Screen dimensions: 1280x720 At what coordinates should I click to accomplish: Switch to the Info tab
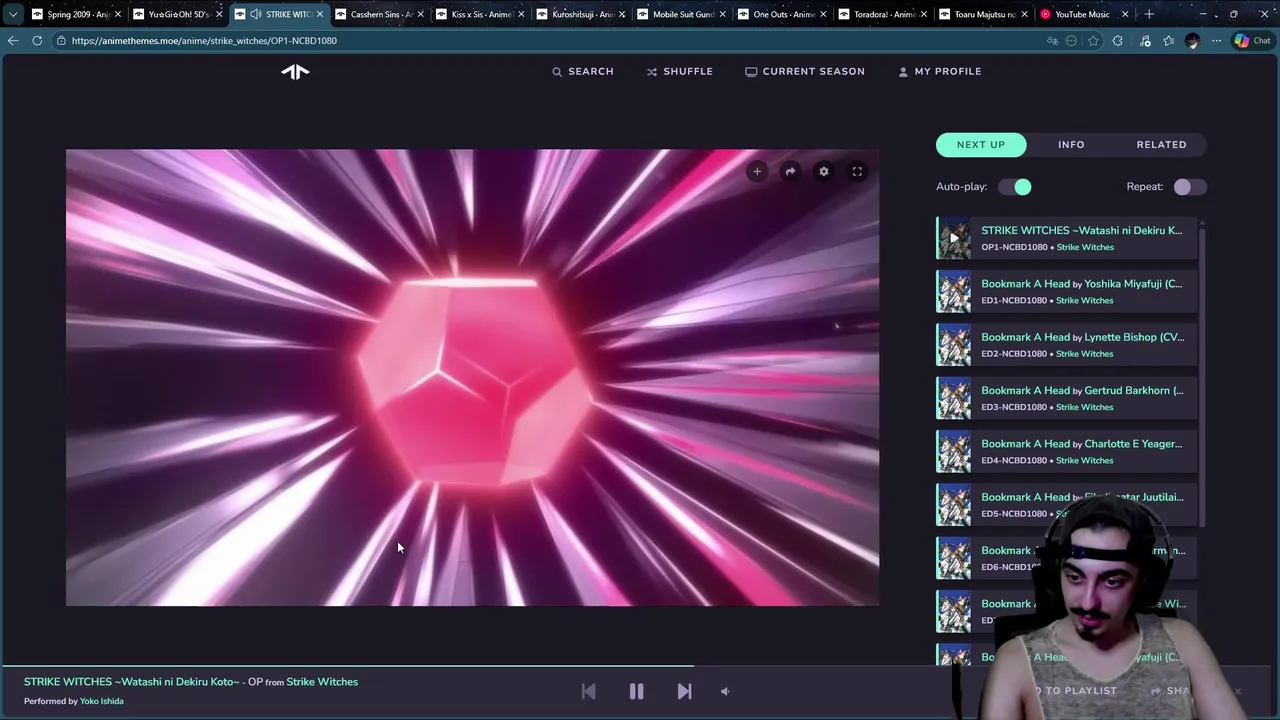(x=1071, y=145)
